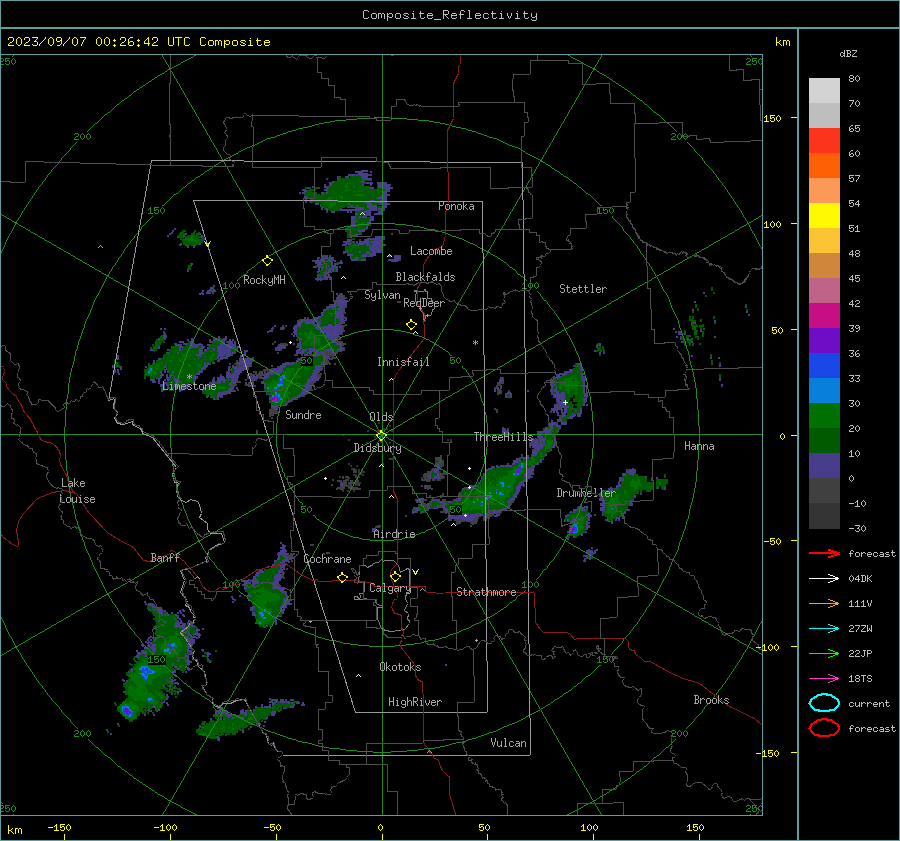Click the Olds label
This screenshot has width=900, height=841.
[x=381, y=417]
